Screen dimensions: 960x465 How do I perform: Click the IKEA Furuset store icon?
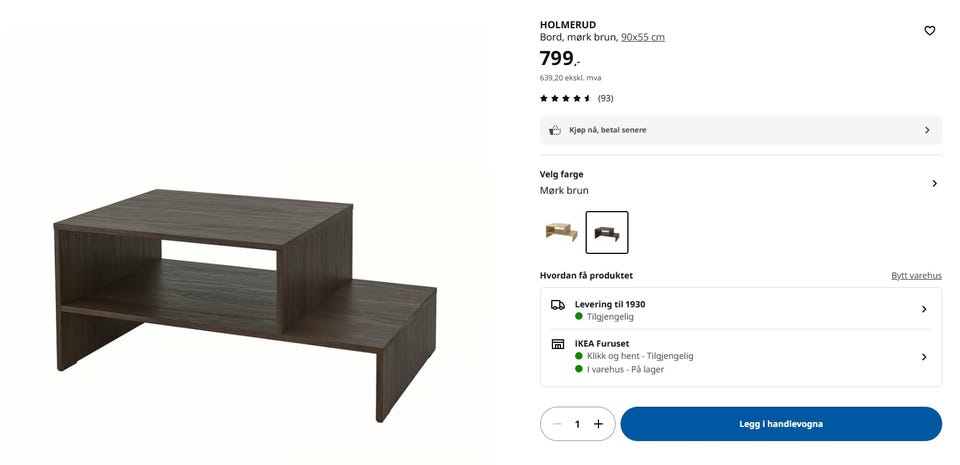point(558,344)
